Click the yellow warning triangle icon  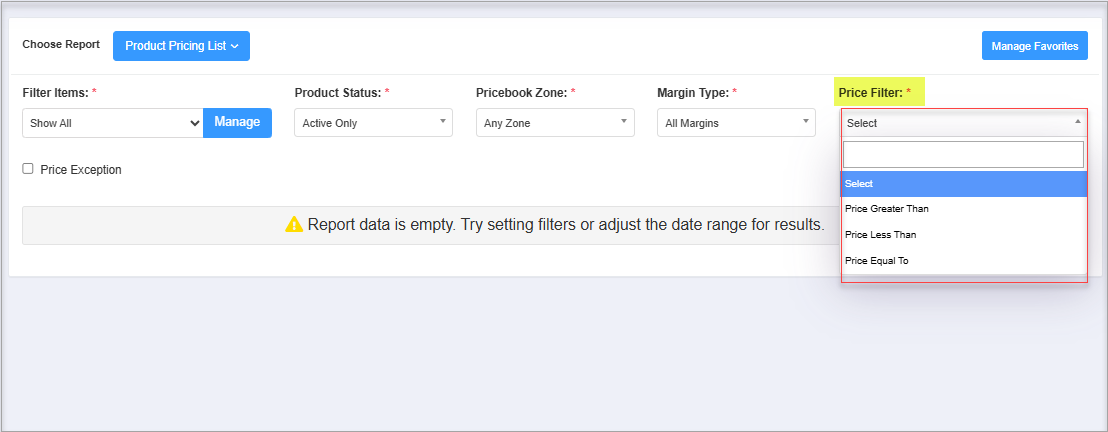click(x=294, y=225)
